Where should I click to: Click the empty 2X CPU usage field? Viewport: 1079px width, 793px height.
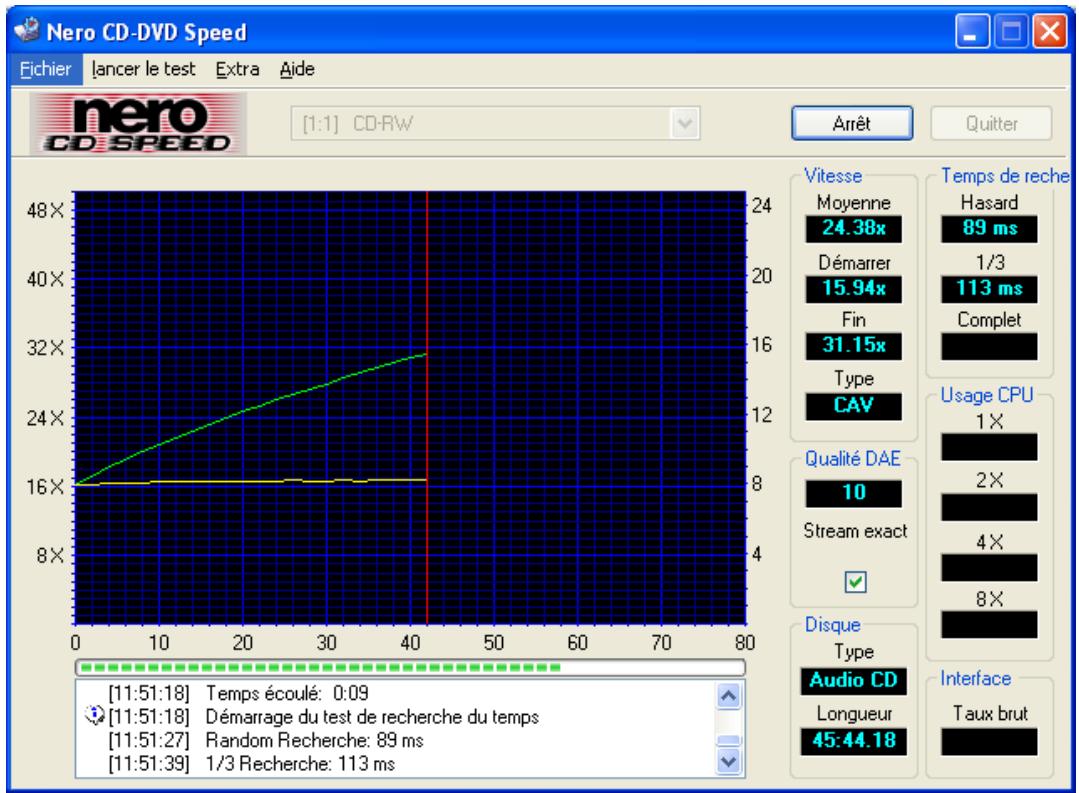click(x=989, y=507)
